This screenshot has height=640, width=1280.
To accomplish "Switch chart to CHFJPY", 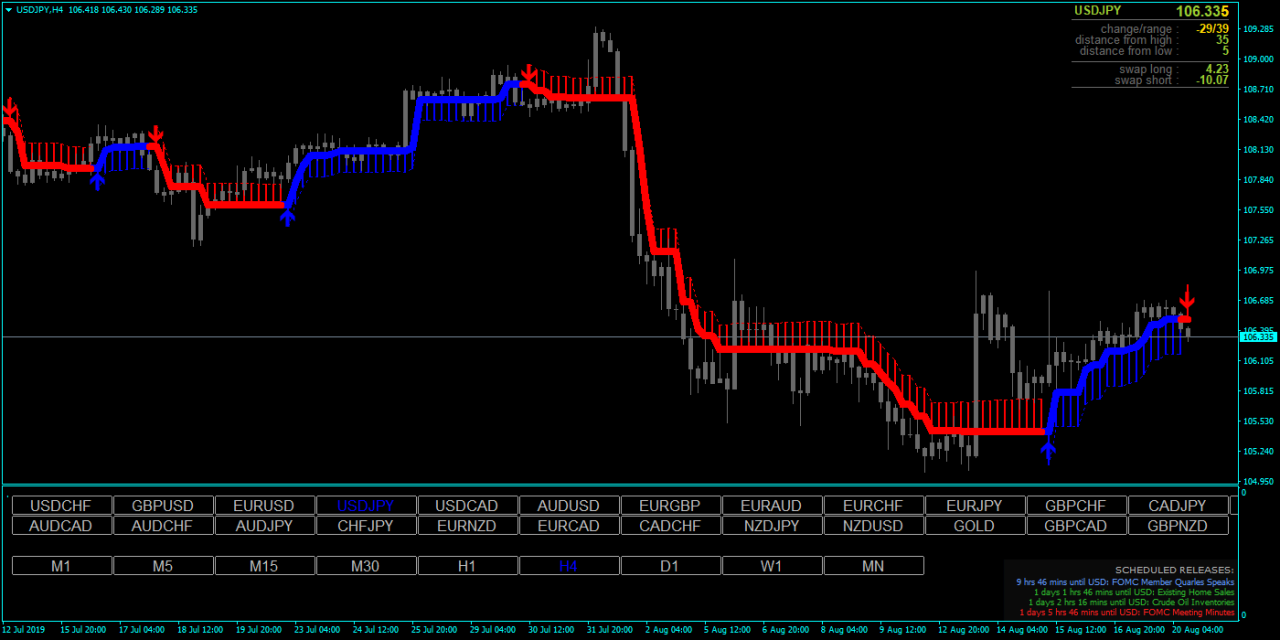I will tap(366, 526).
